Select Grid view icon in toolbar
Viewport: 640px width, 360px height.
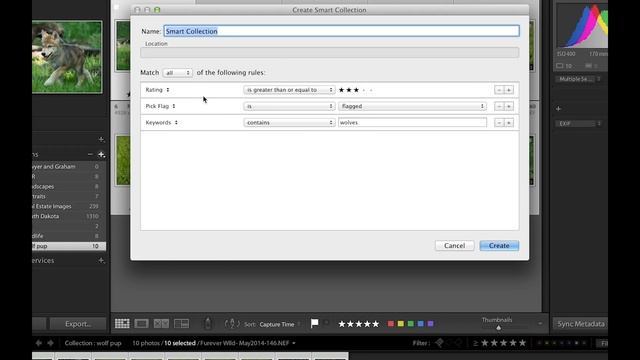tap(122, 324)
